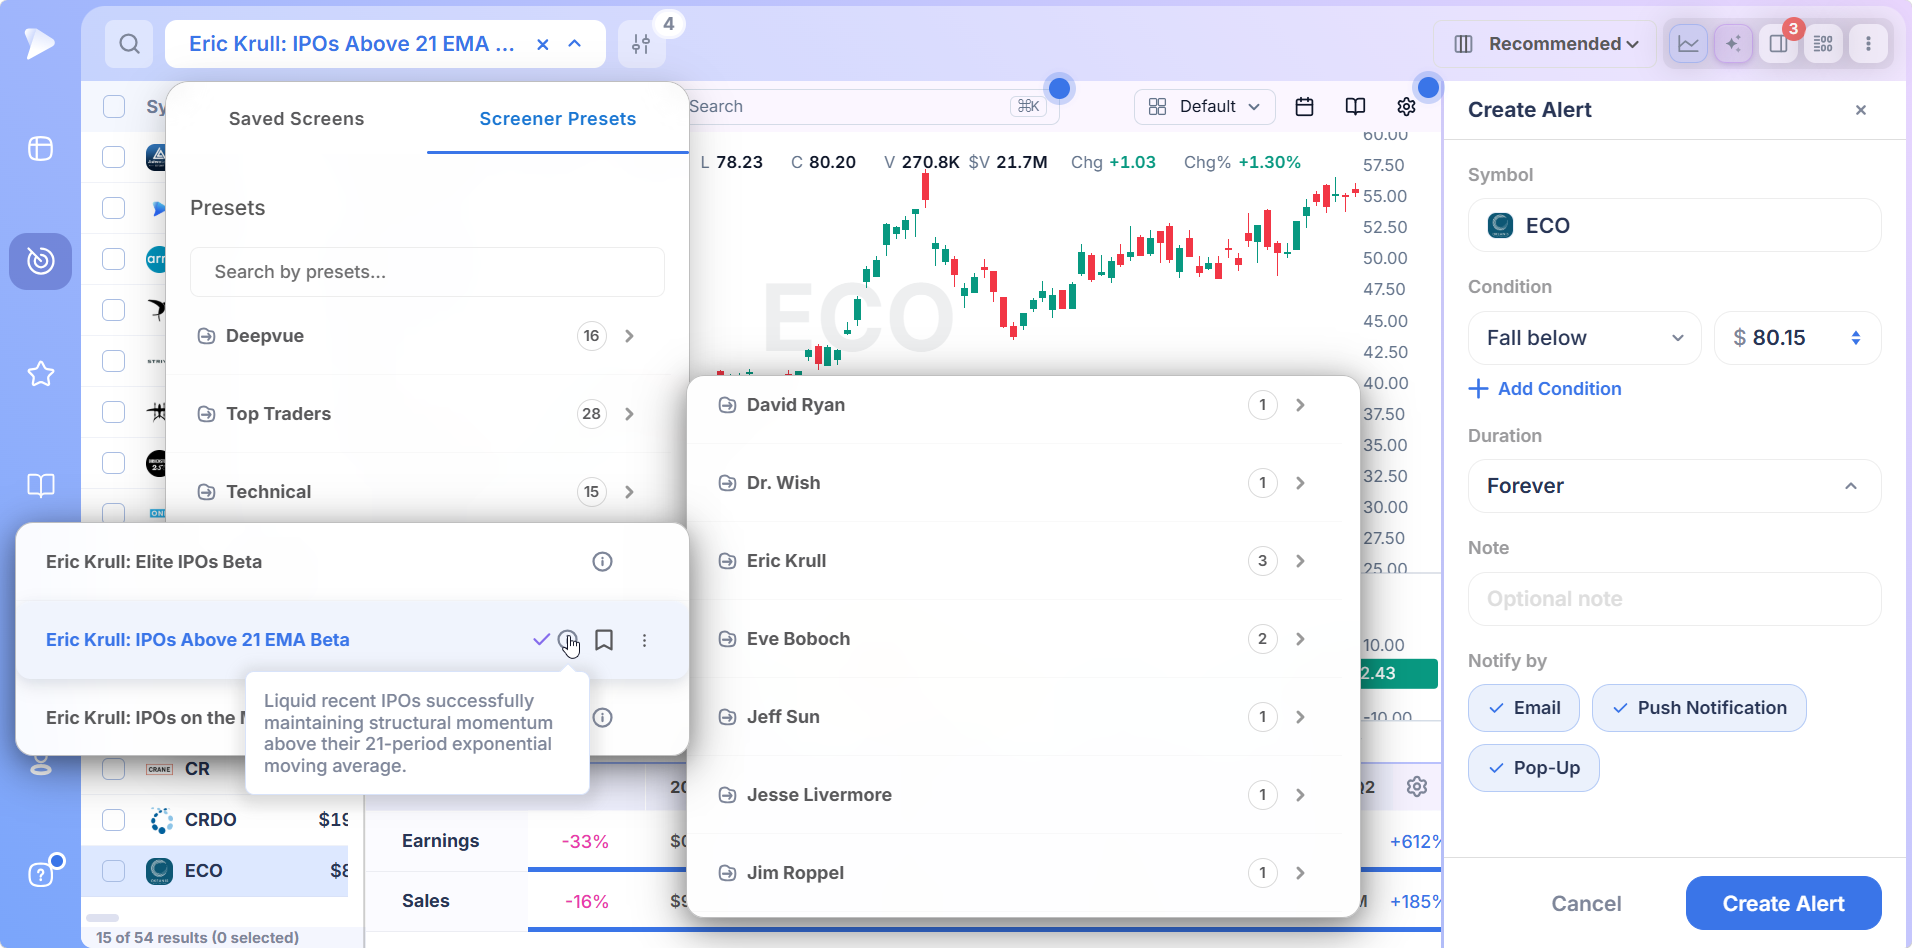Open the screener filters icon with badge 4
Image resolution: width=1912 pixels, height=948 pixels.
[x=641, y=44]
